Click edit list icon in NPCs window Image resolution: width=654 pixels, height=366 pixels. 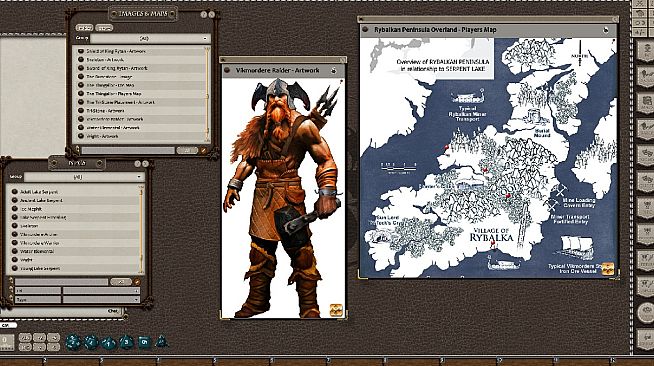tap(136, 282)
